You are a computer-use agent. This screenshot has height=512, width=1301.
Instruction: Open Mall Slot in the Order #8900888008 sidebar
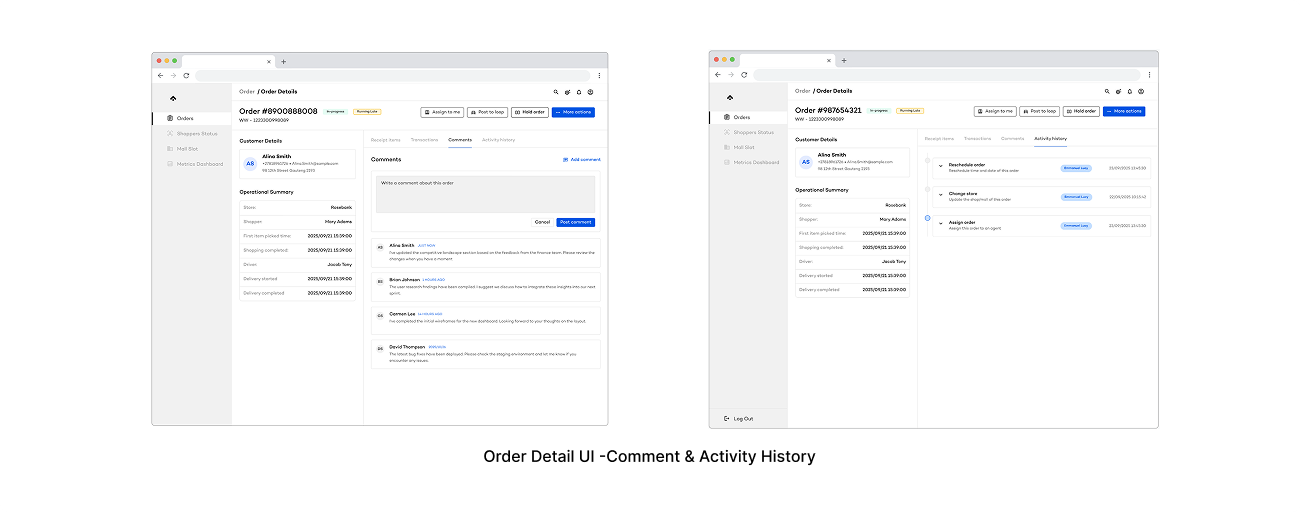point(185,148)
